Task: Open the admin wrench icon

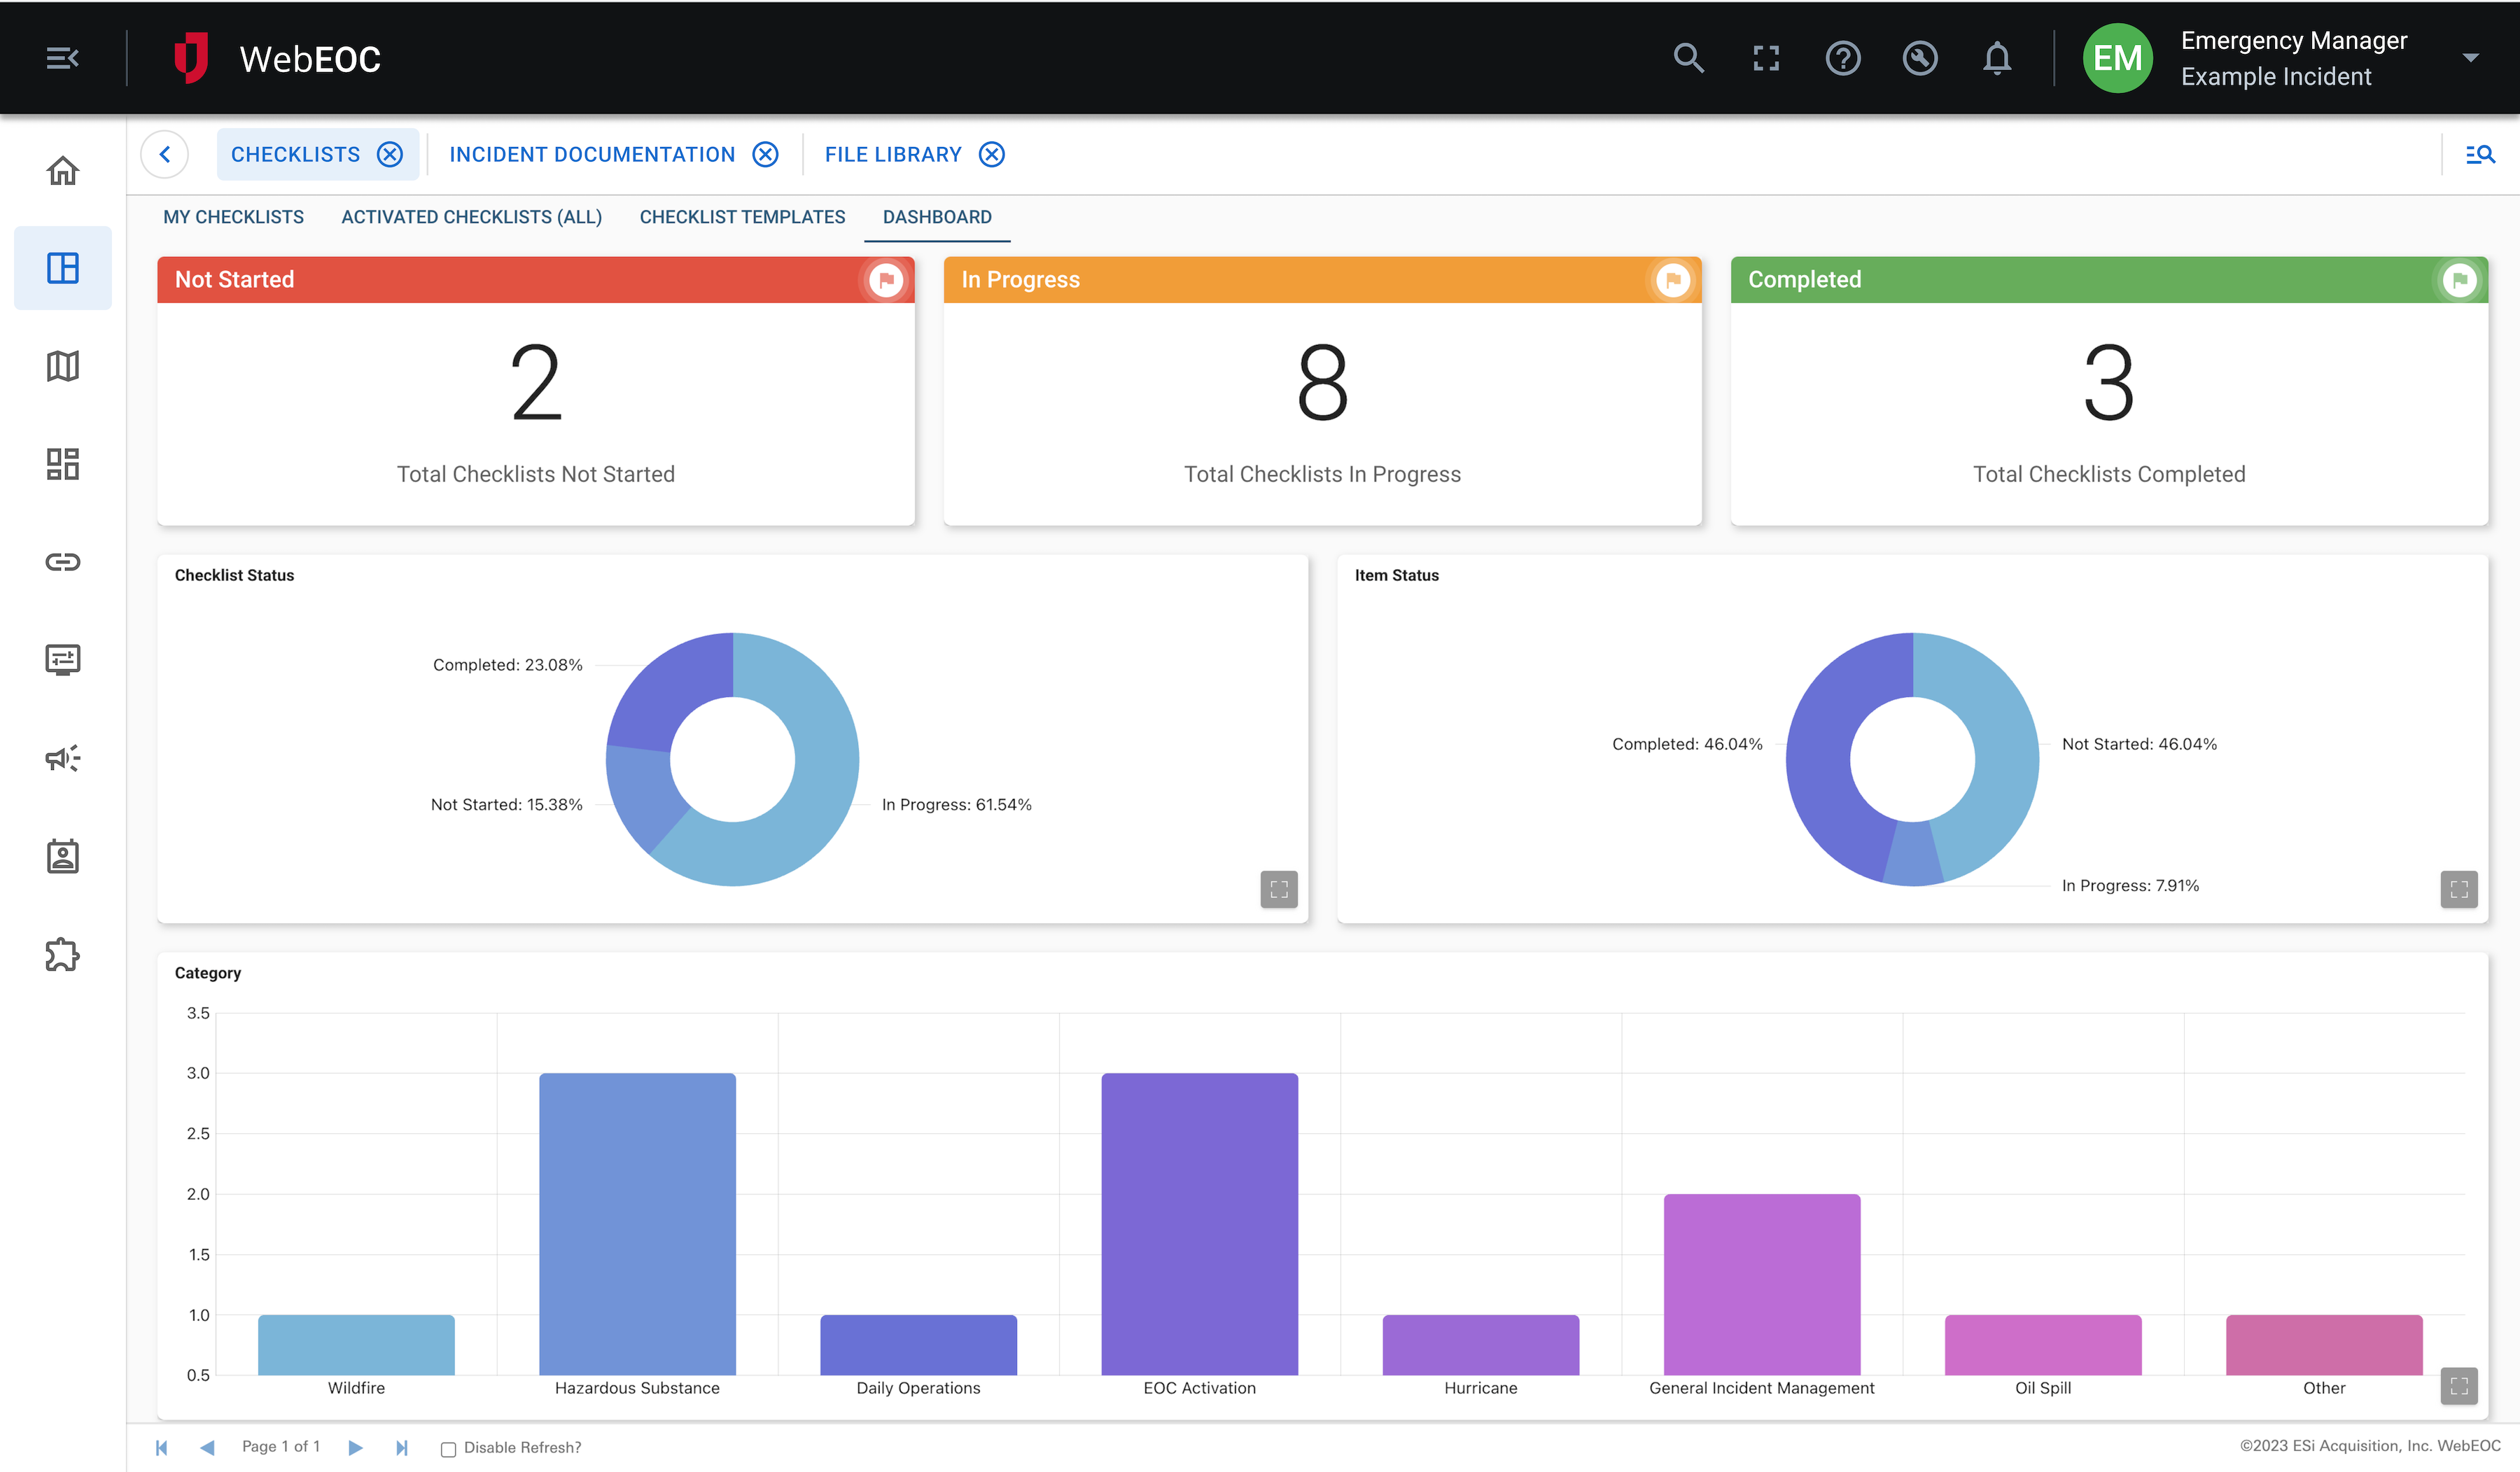Action: [1919, 58]
